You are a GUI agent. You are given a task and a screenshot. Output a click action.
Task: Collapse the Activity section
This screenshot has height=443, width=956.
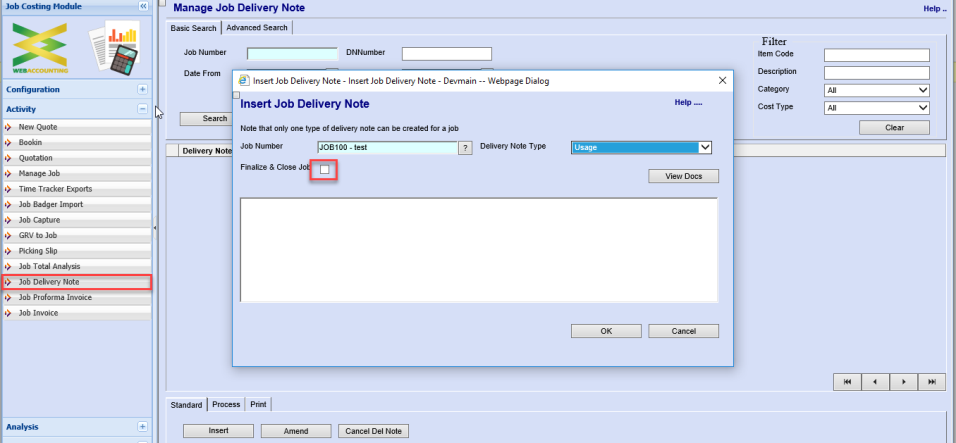143,109
